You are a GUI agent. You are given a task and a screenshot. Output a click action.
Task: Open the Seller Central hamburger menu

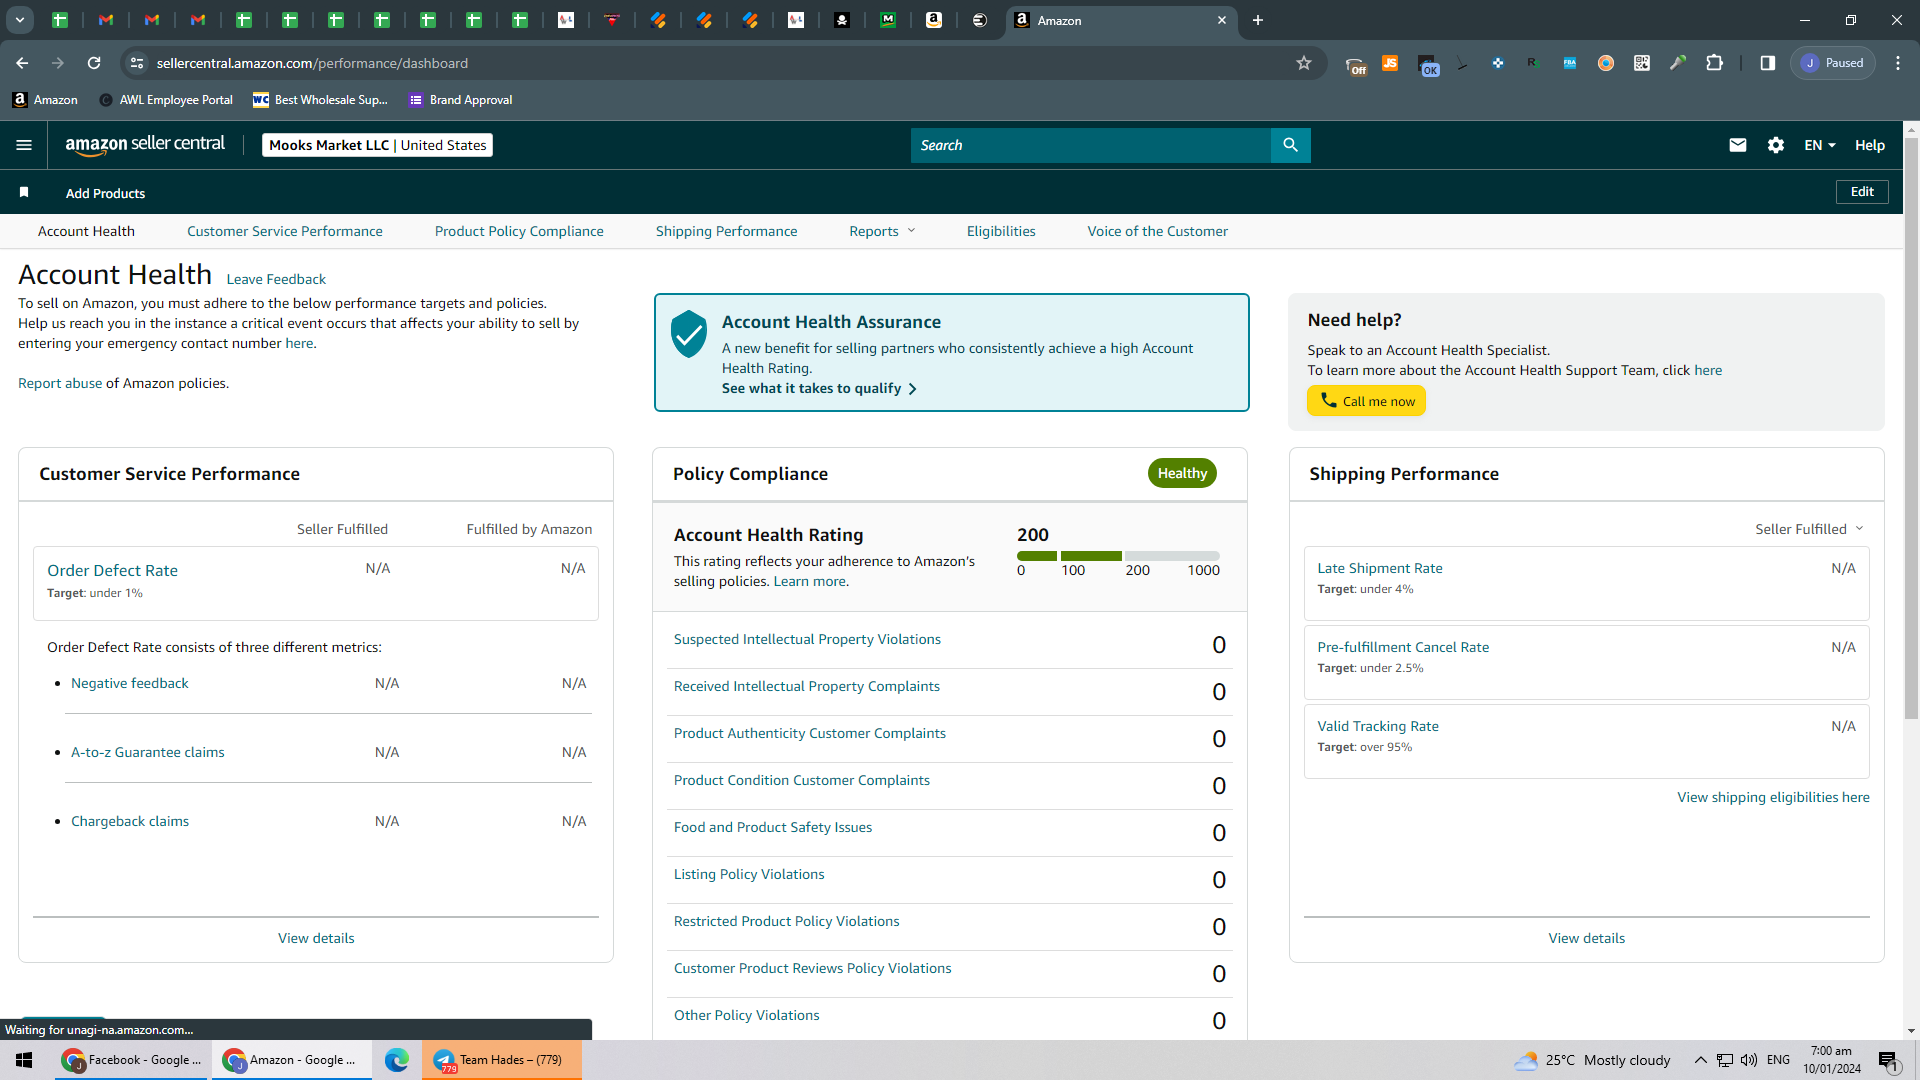24,145
